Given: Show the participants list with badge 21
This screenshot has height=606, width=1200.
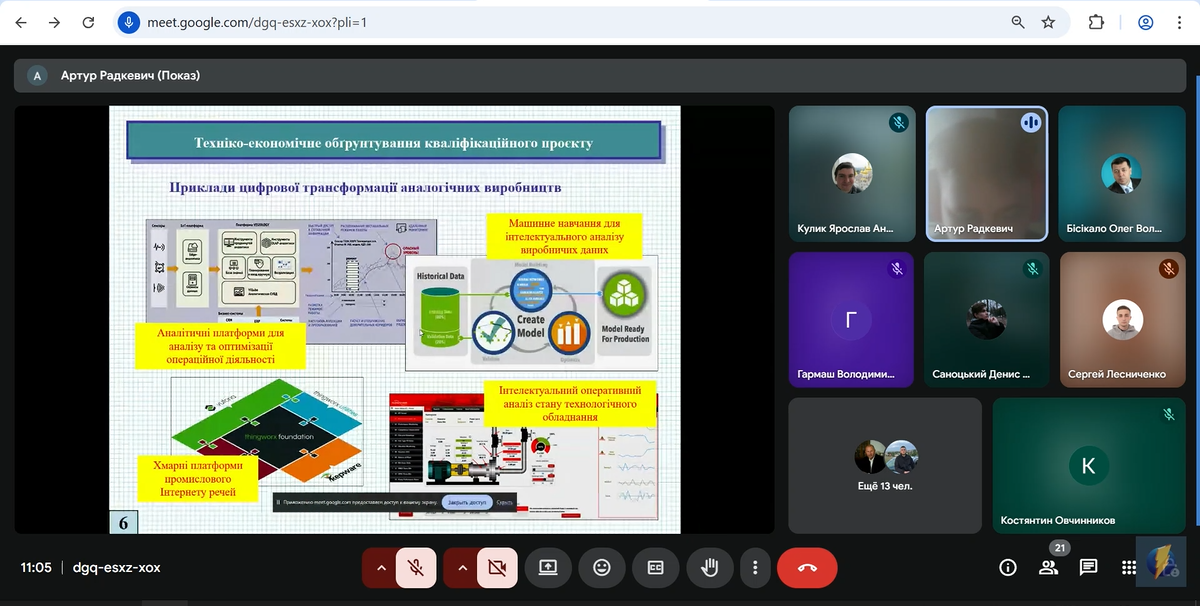Looking at the screenshot, I should 1048,567.
